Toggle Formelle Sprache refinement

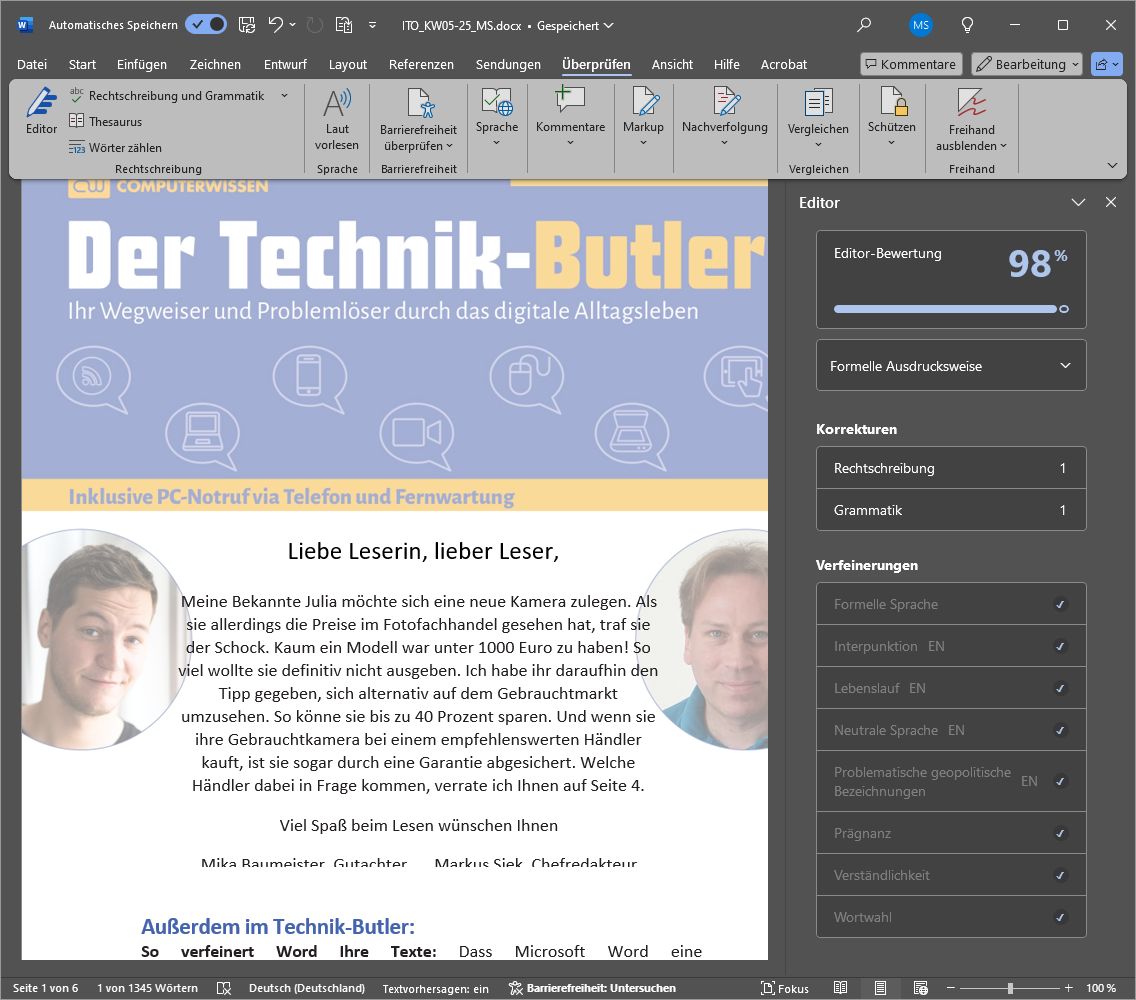tap(951, 604)
